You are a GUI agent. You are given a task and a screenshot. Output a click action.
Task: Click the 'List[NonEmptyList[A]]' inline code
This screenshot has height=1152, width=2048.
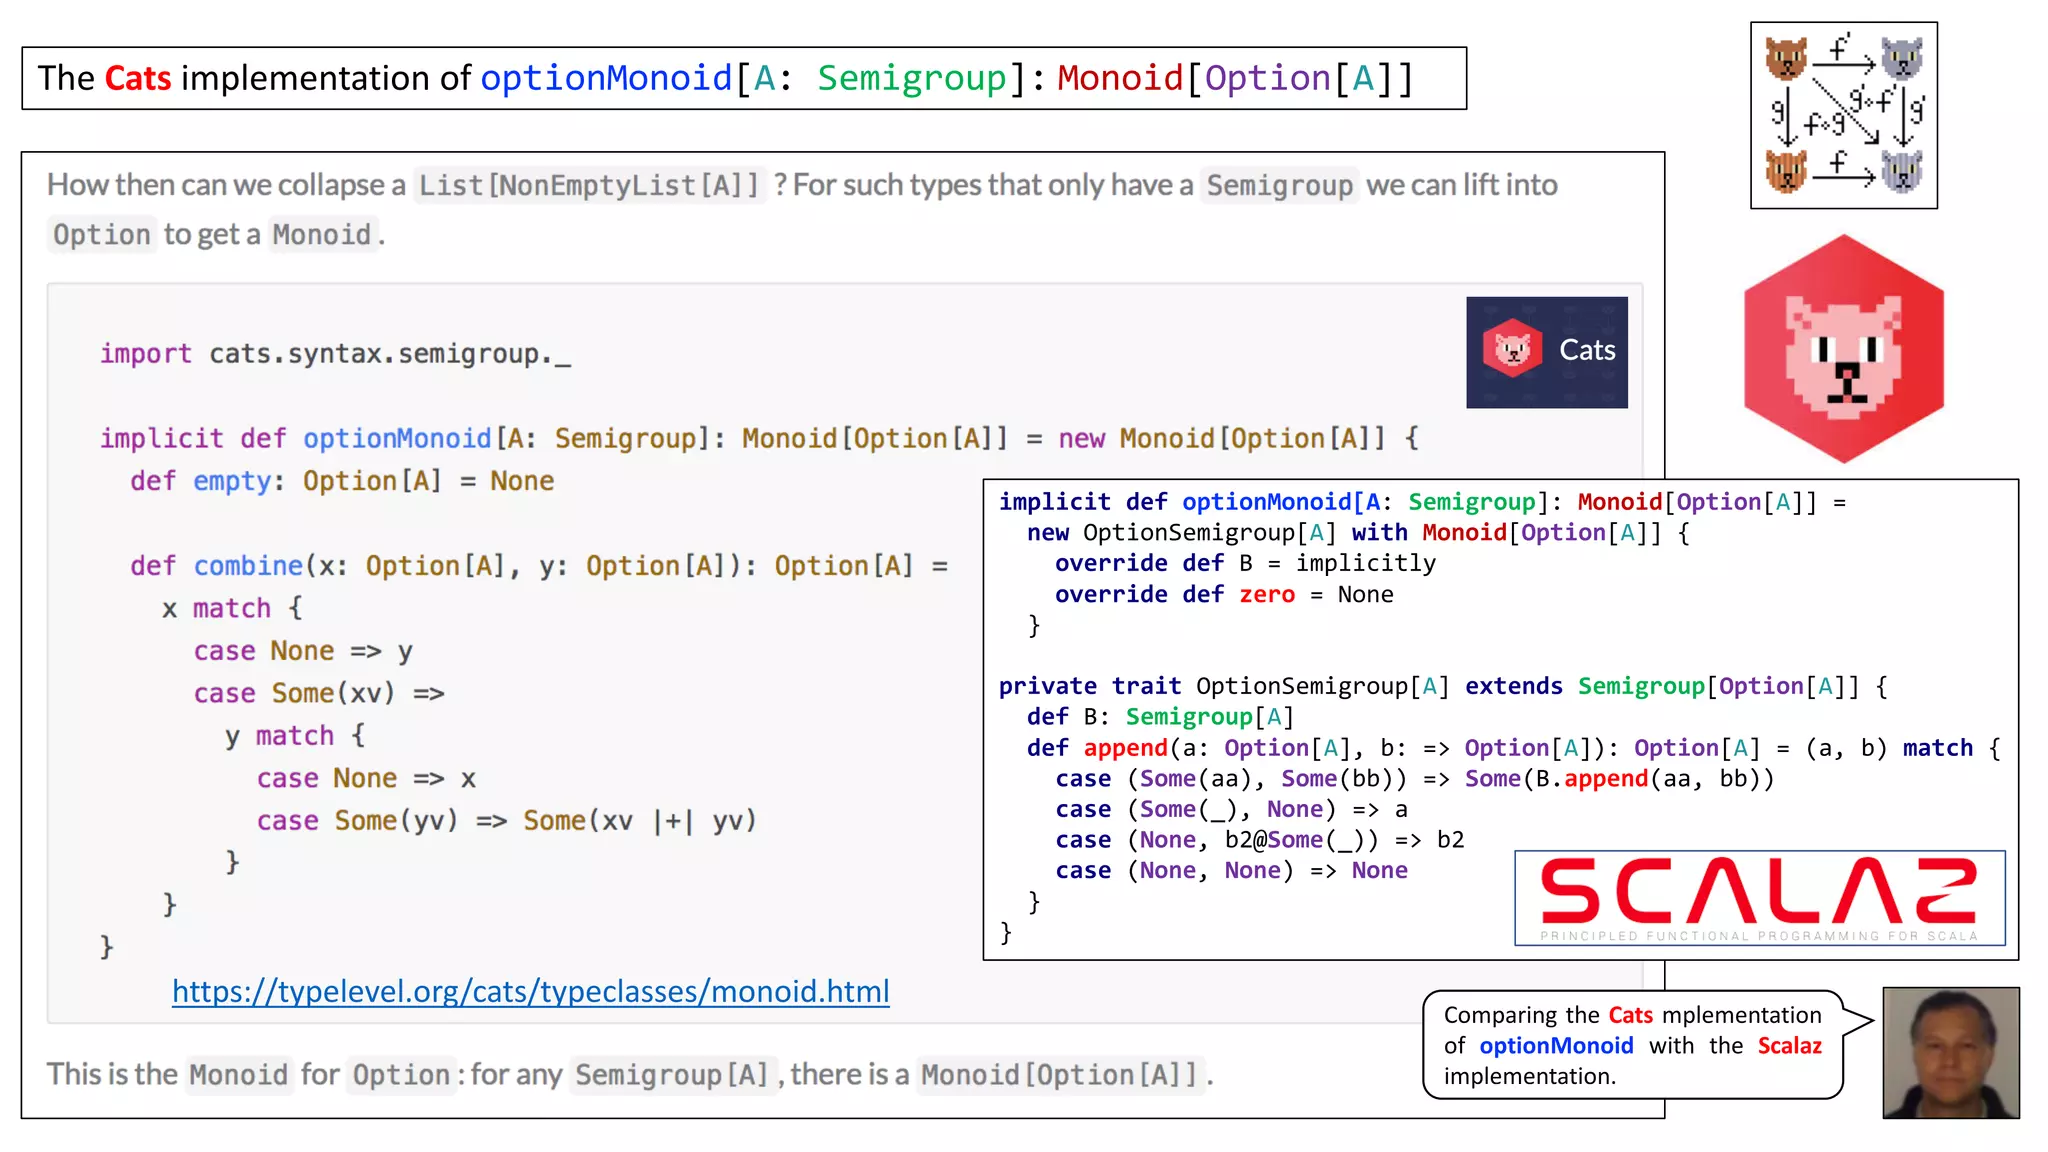point(589,185)
